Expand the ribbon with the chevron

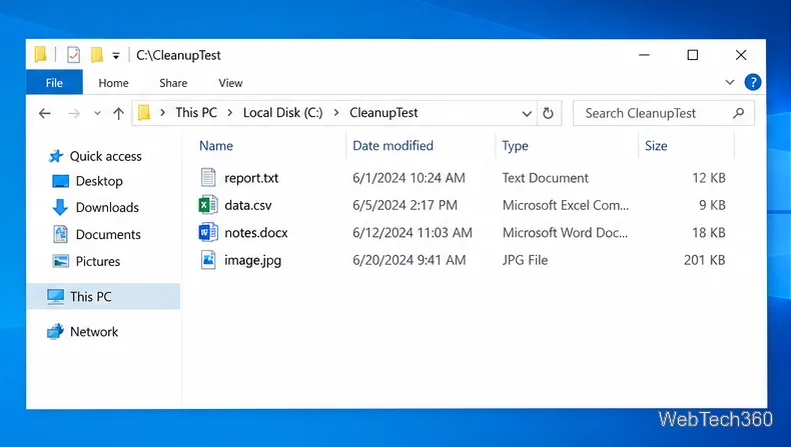(729, 82)
